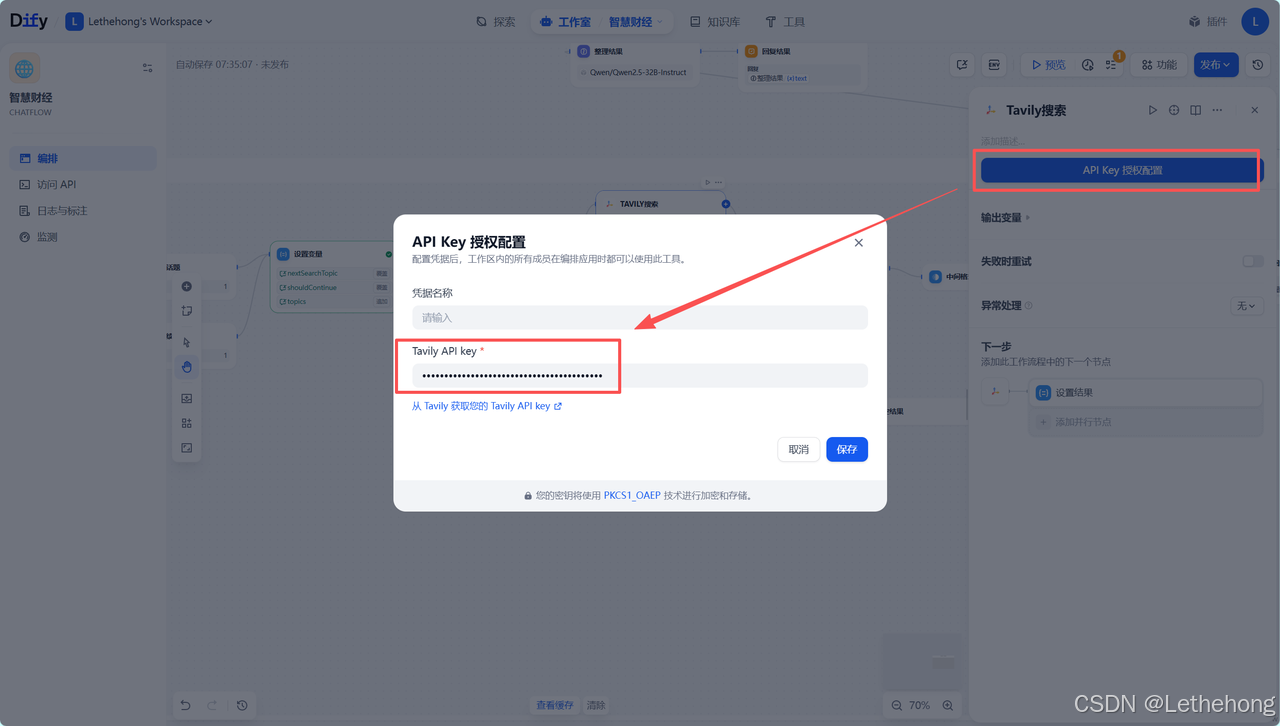Click the zoom in magnifier icon
The height and width of the screenshot is (726, 1280).
(947, 705)
